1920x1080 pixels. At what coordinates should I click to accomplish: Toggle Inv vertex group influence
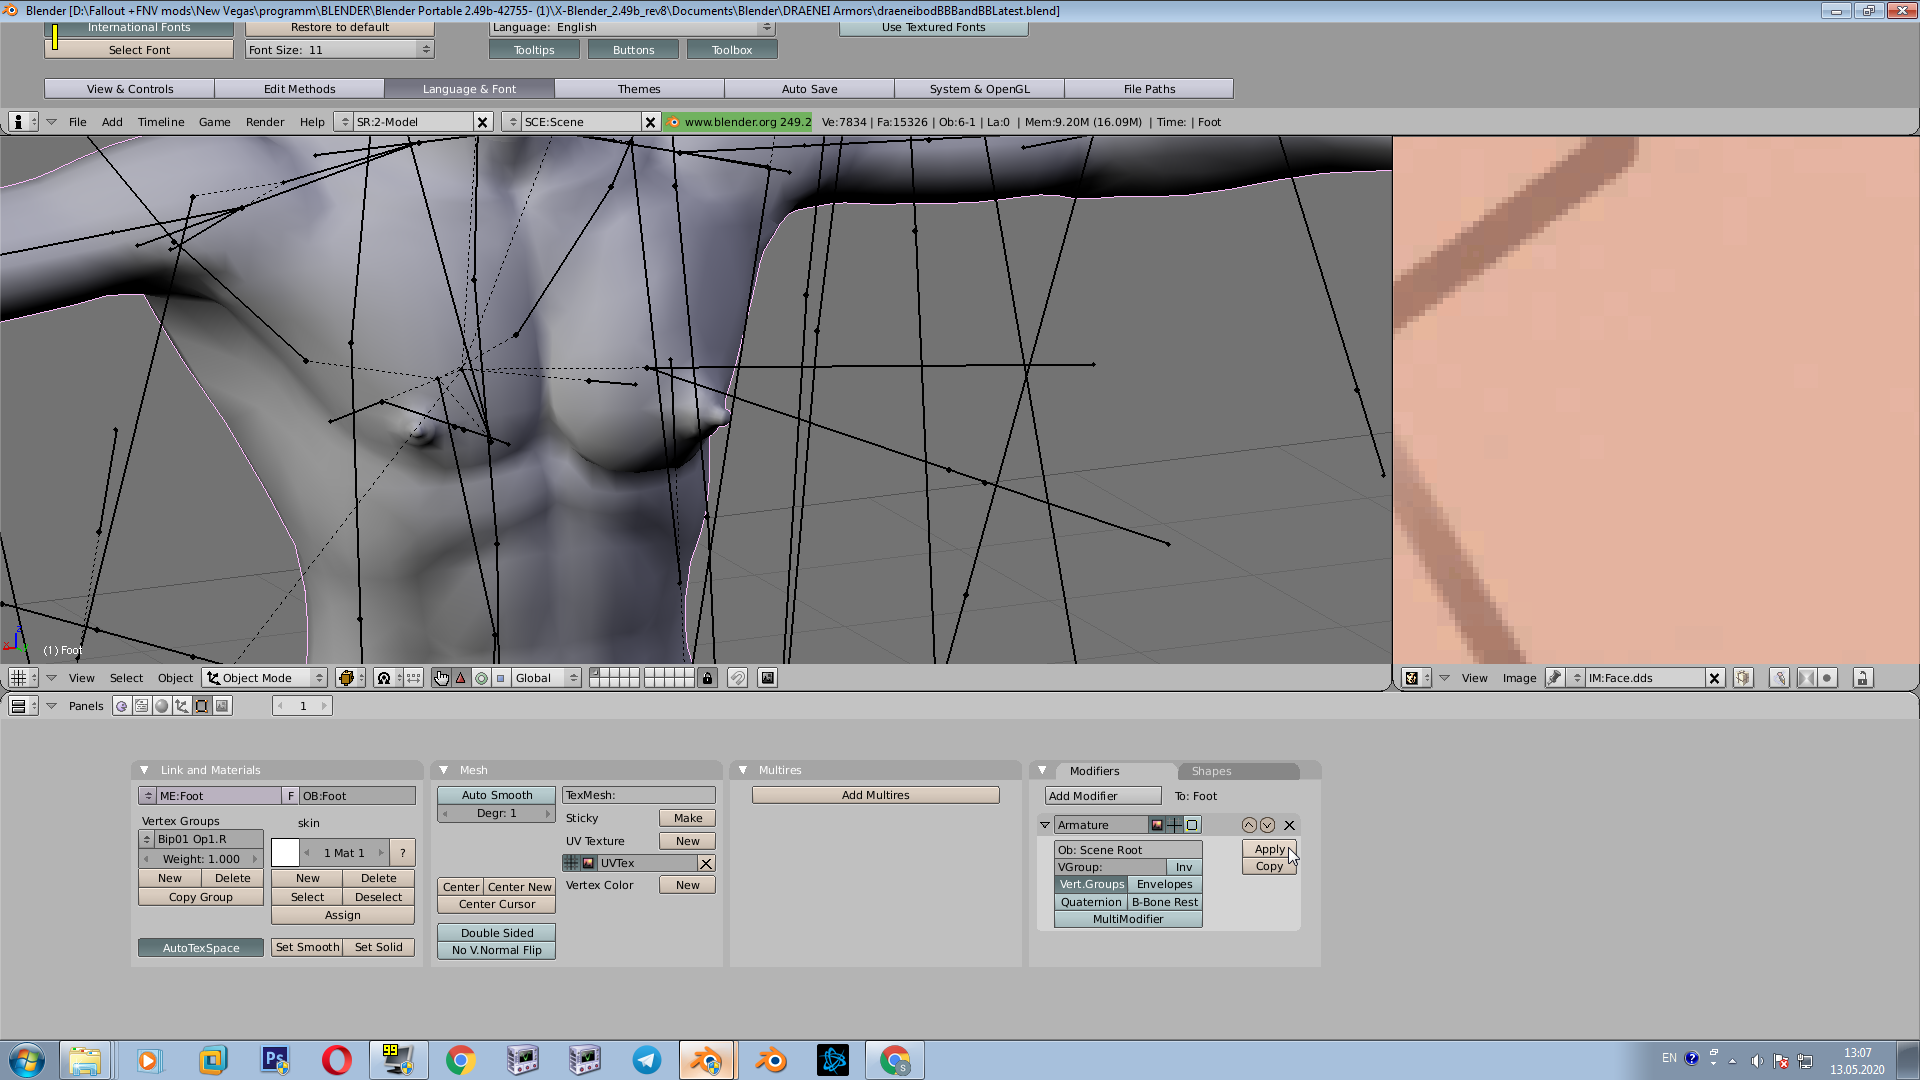1184,867
